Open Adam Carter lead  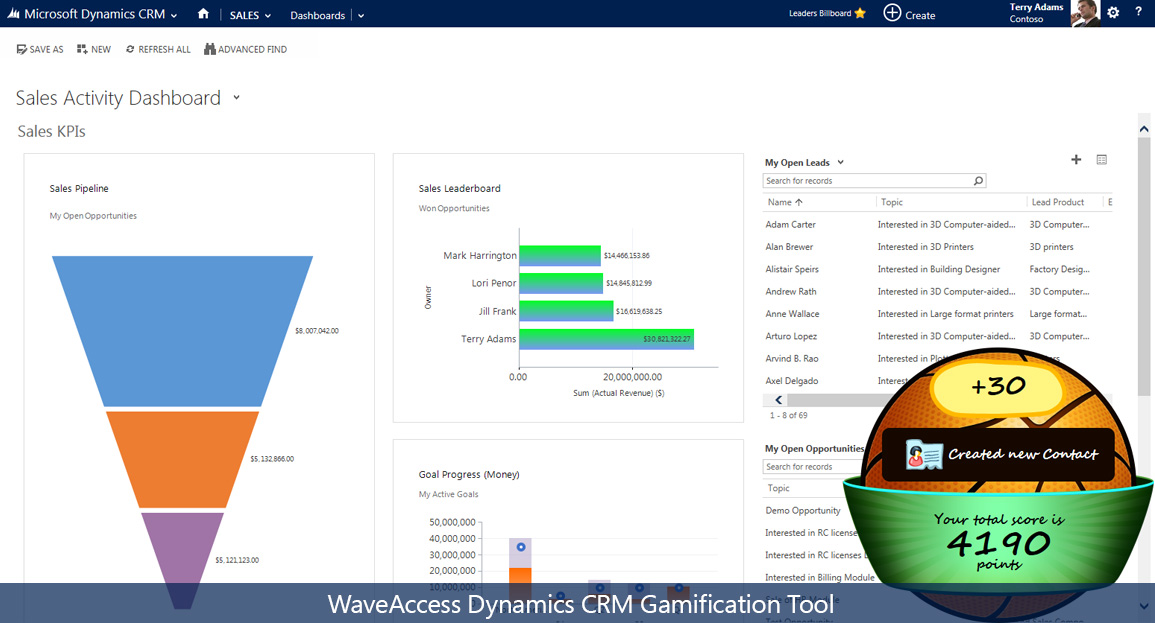point(790,225)
